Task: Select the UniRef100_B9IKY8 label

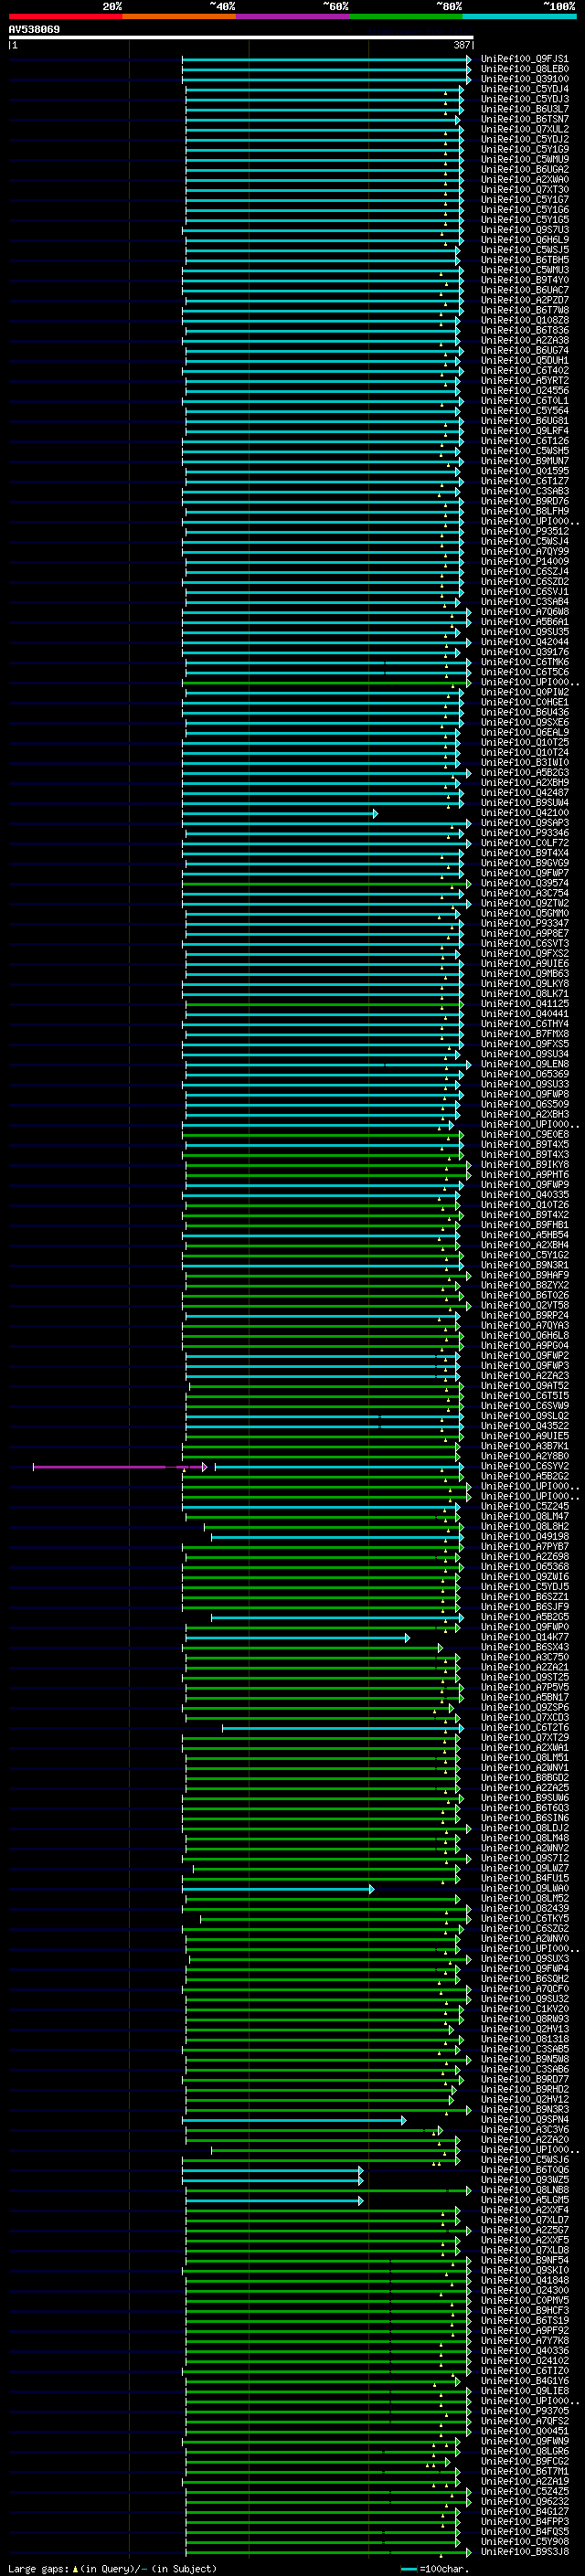Action: (x=524, y=1165)
